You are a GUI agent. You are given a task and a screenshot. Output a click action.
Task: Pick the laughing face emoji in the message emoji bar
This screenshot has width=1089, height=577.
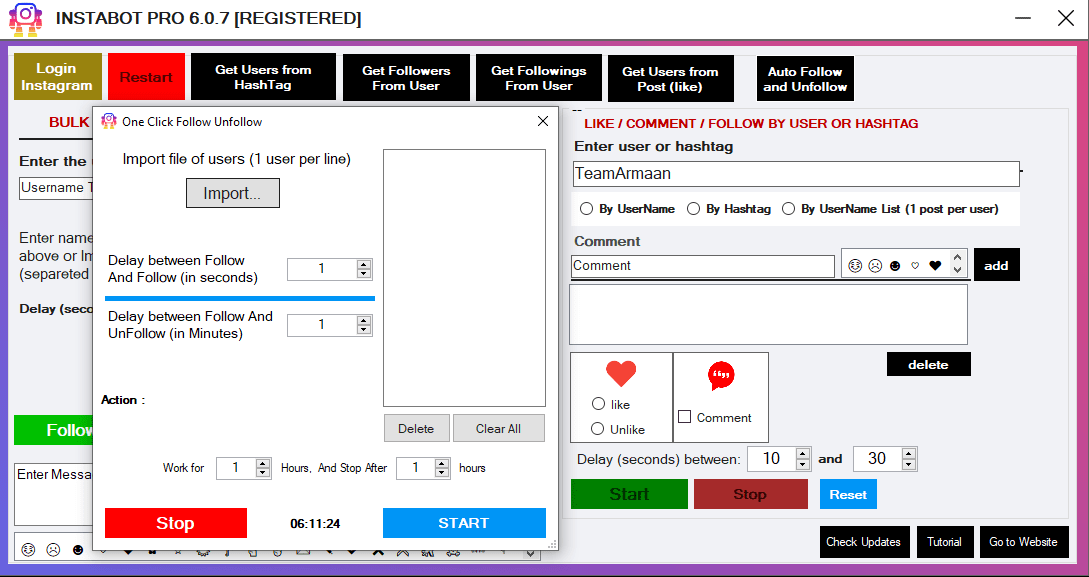28,550
